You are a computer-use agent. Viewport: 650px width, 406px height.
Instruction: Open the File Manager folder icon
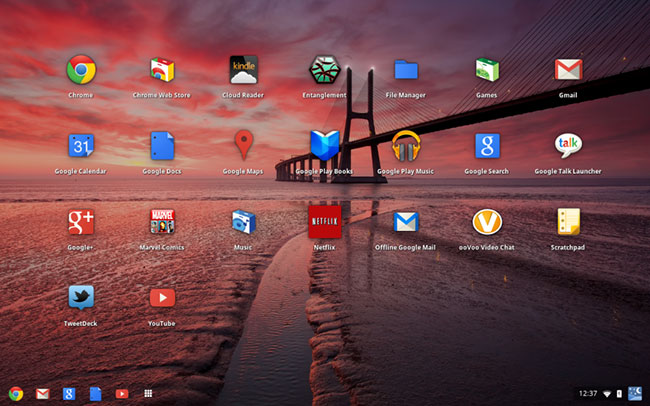[406, 69]
